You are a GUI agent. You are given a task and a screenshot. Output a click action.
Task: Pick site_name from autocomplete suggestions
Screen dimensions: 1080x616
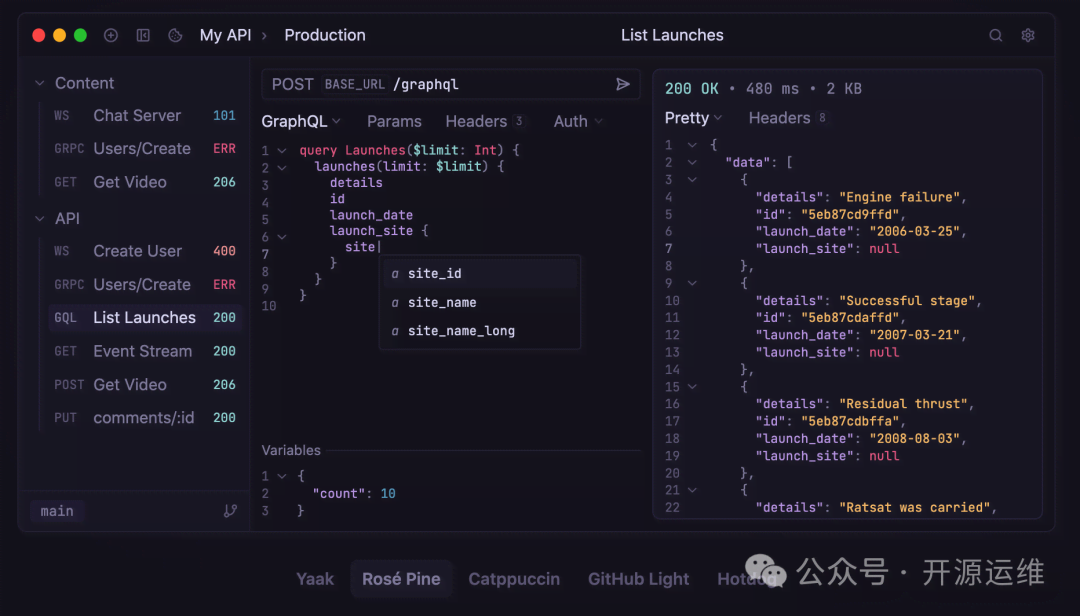point(442,302)
